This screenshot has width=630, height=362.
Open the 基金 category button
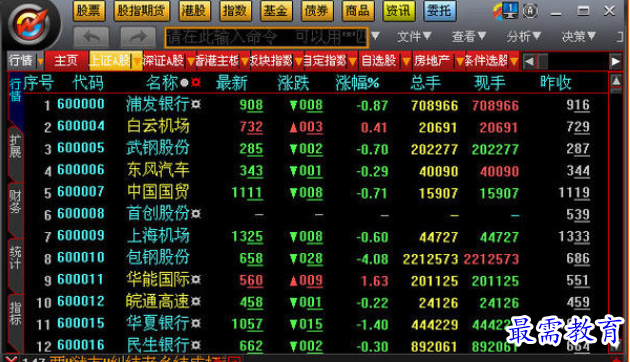(x=276, y=11)
